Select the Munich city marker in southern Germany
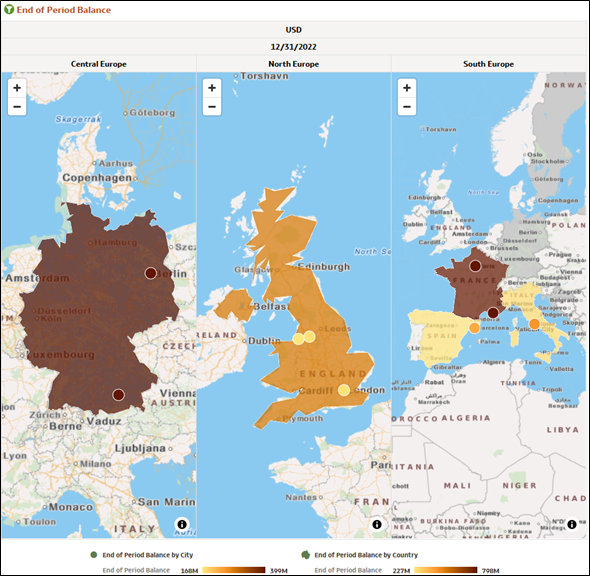Screen dimensions: 590x576 point(118,395)
